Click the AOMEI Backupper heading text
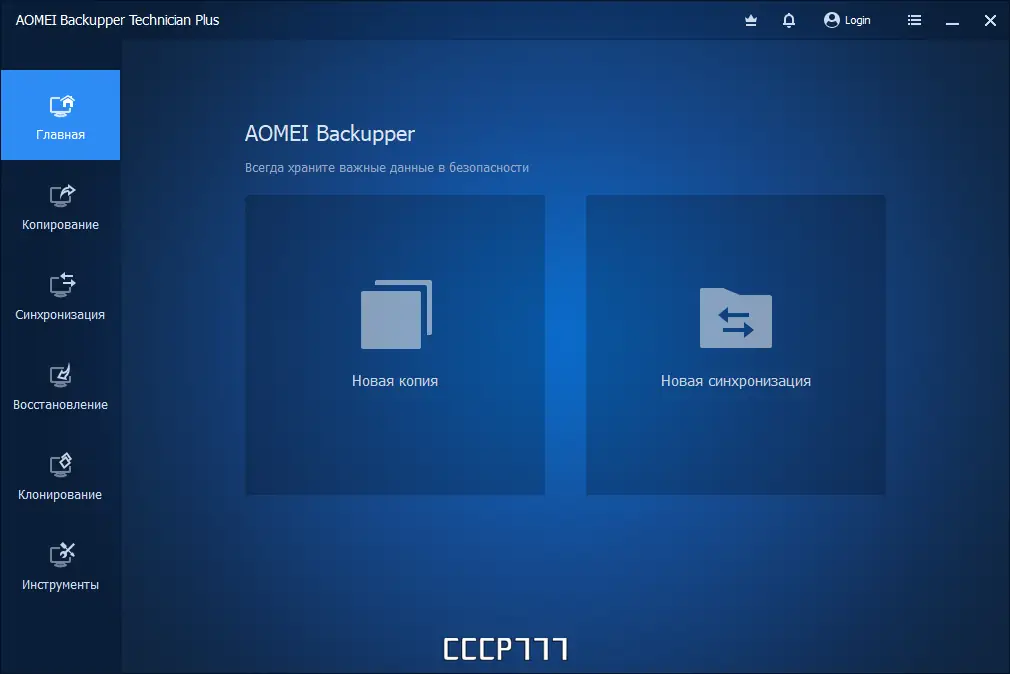1010x674 pixels. pos(331,133)
